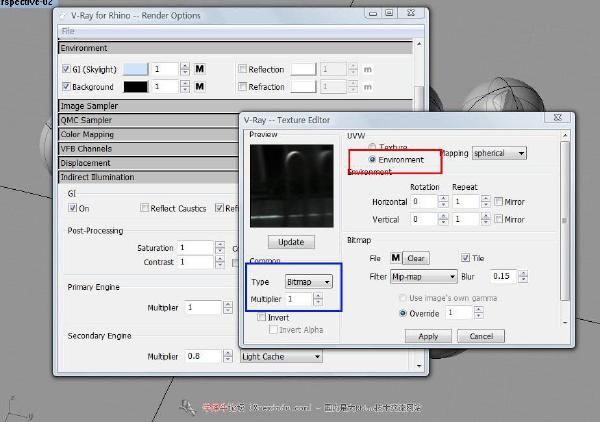Enable Invert checkbox in Texture Editor
600x422 pixels.
262,317
